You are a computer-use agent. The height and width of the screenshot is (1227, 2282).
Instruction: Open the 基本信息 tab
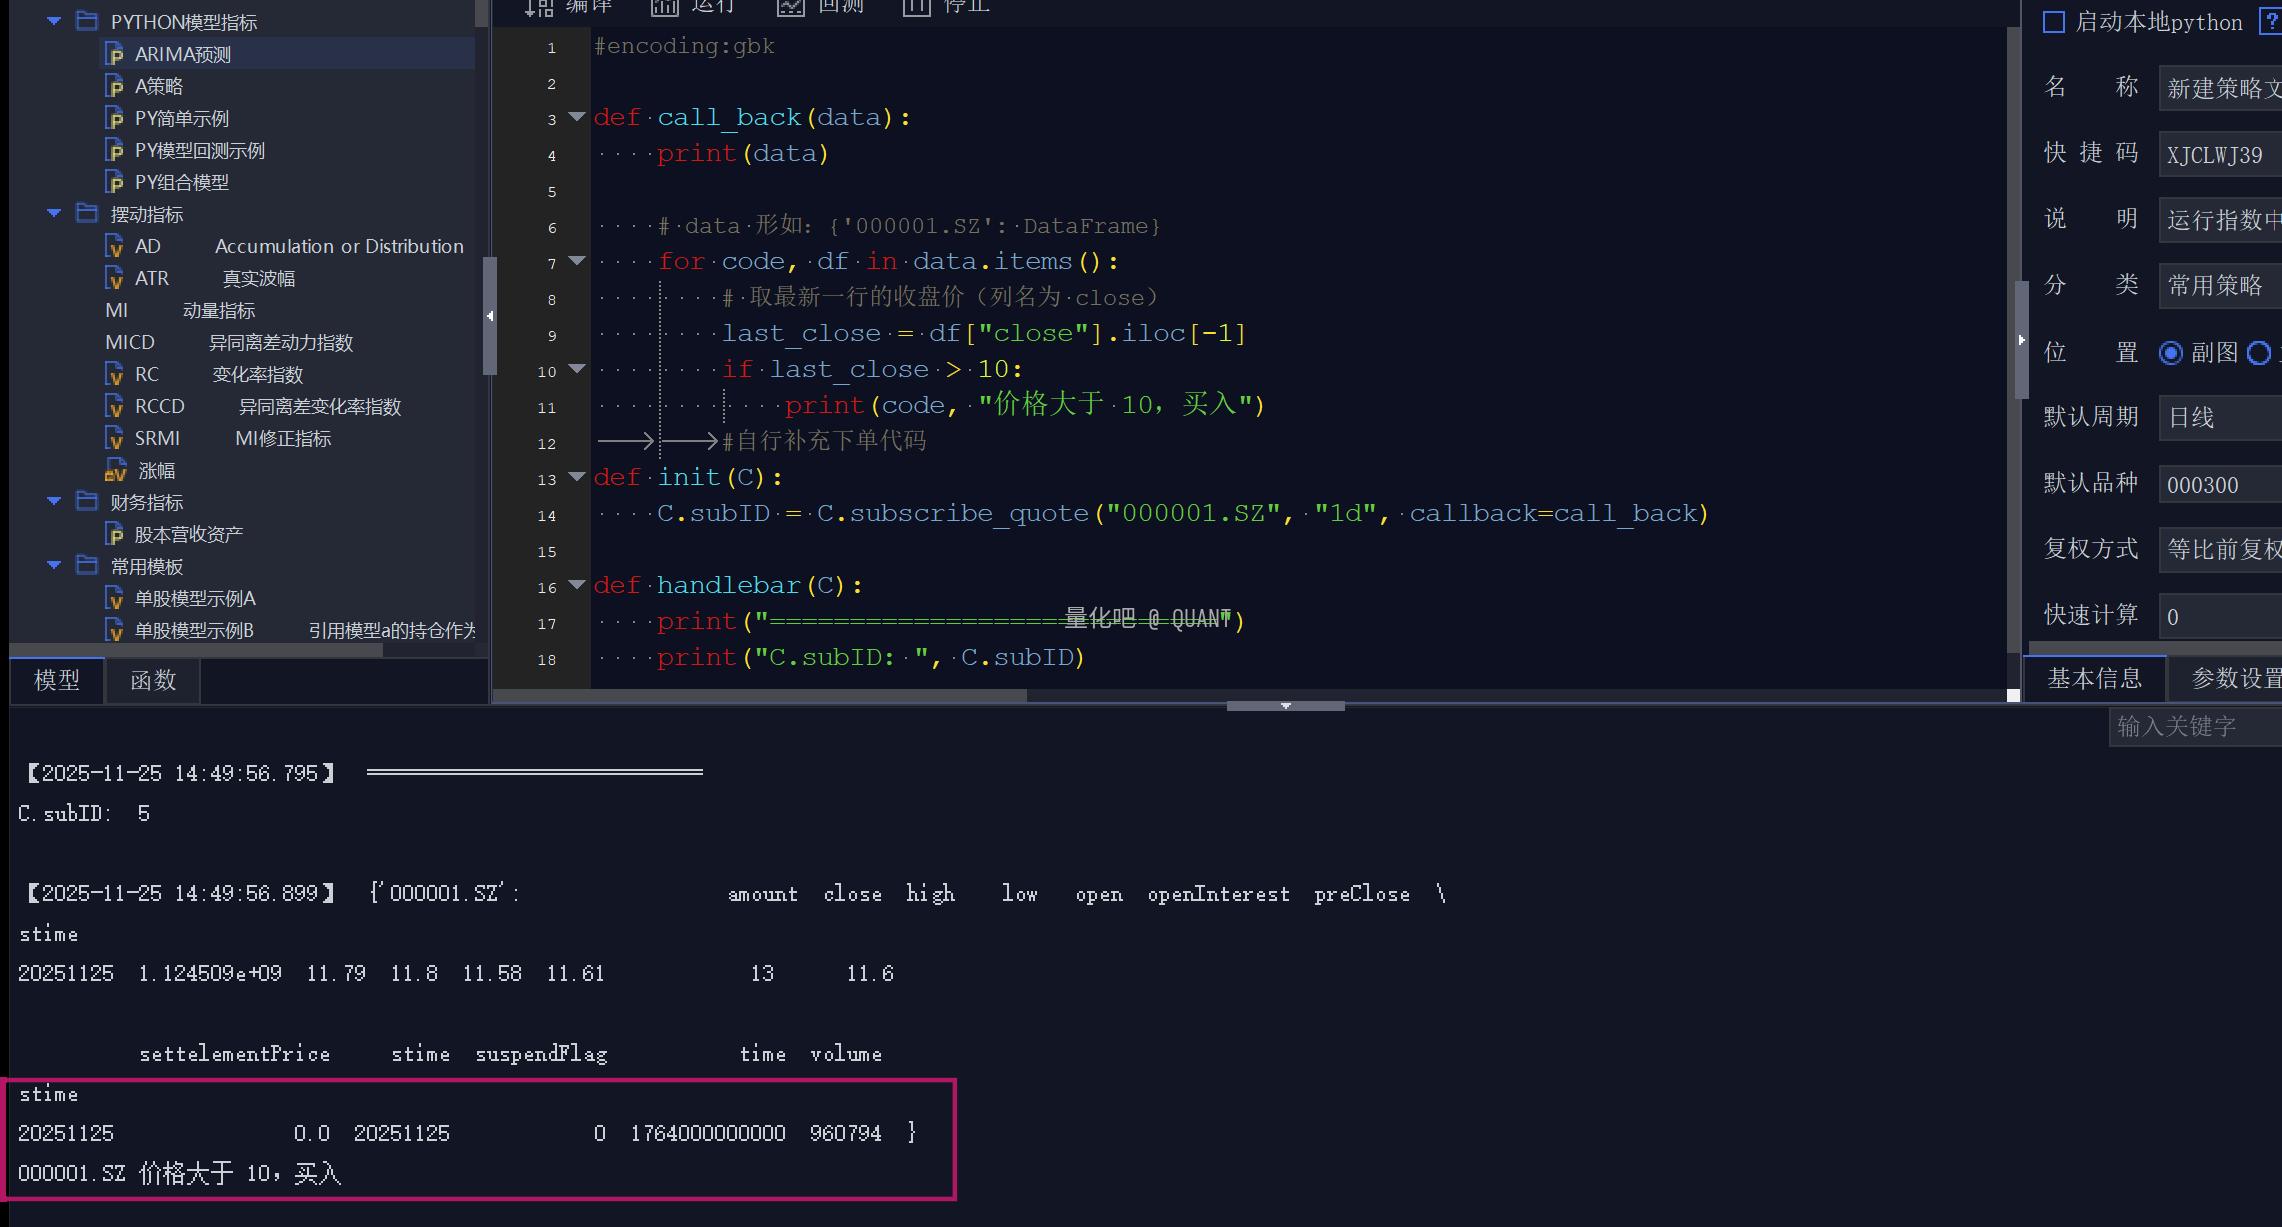tap(2094, 679)
